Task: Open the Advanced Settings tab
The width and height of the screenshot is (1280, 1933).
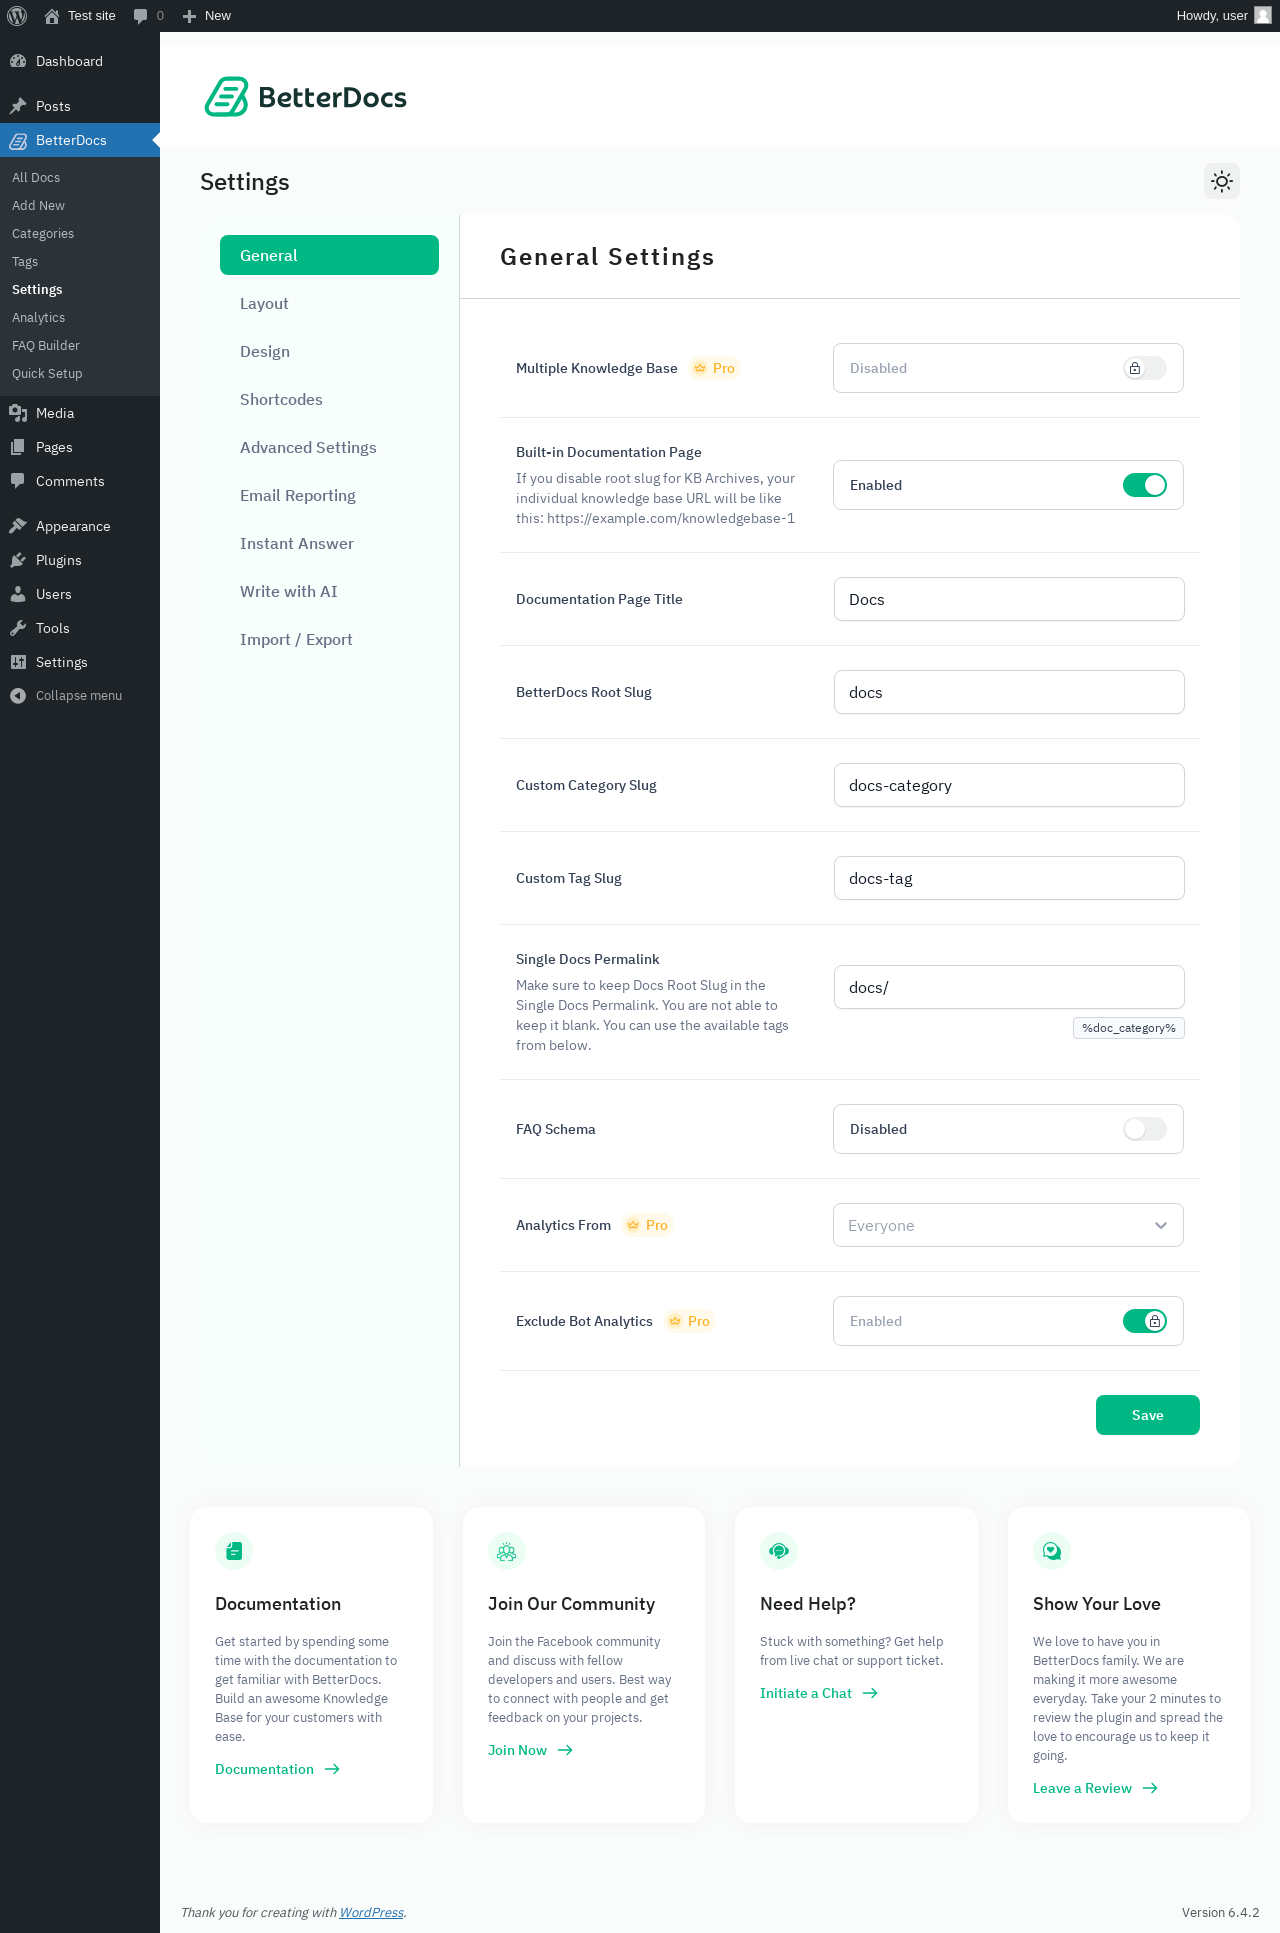Action: [329, 447]
